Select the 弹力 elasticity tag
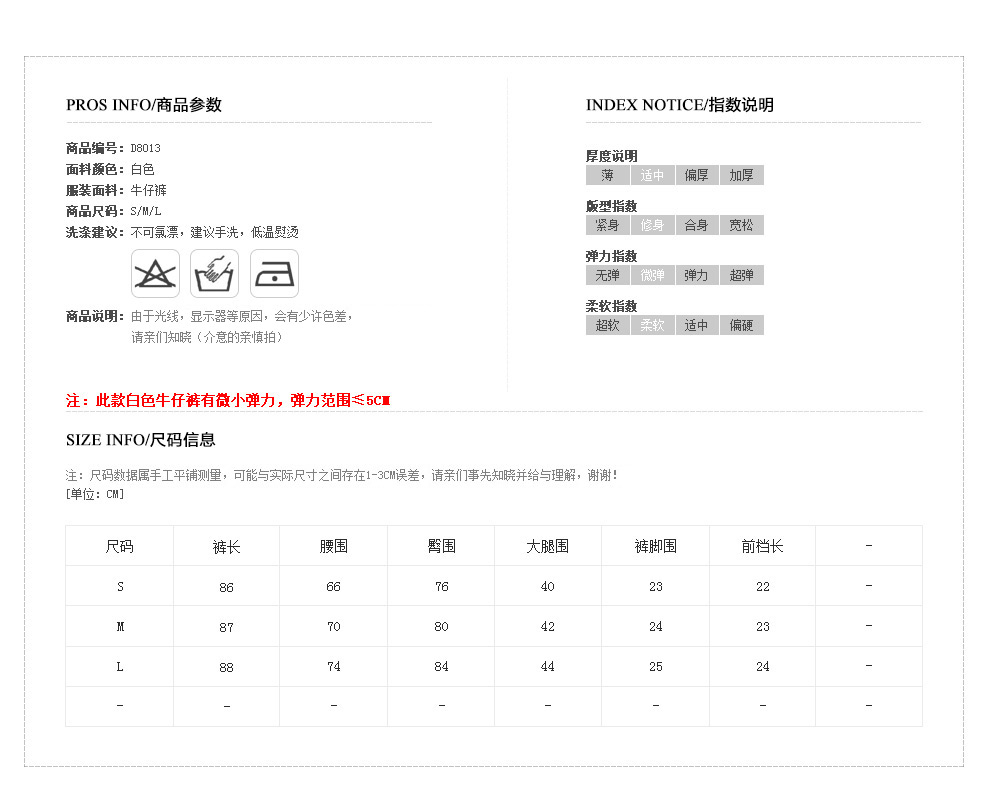Image resolution: width=988 pixels, height=808 pixels. point(697,275)
